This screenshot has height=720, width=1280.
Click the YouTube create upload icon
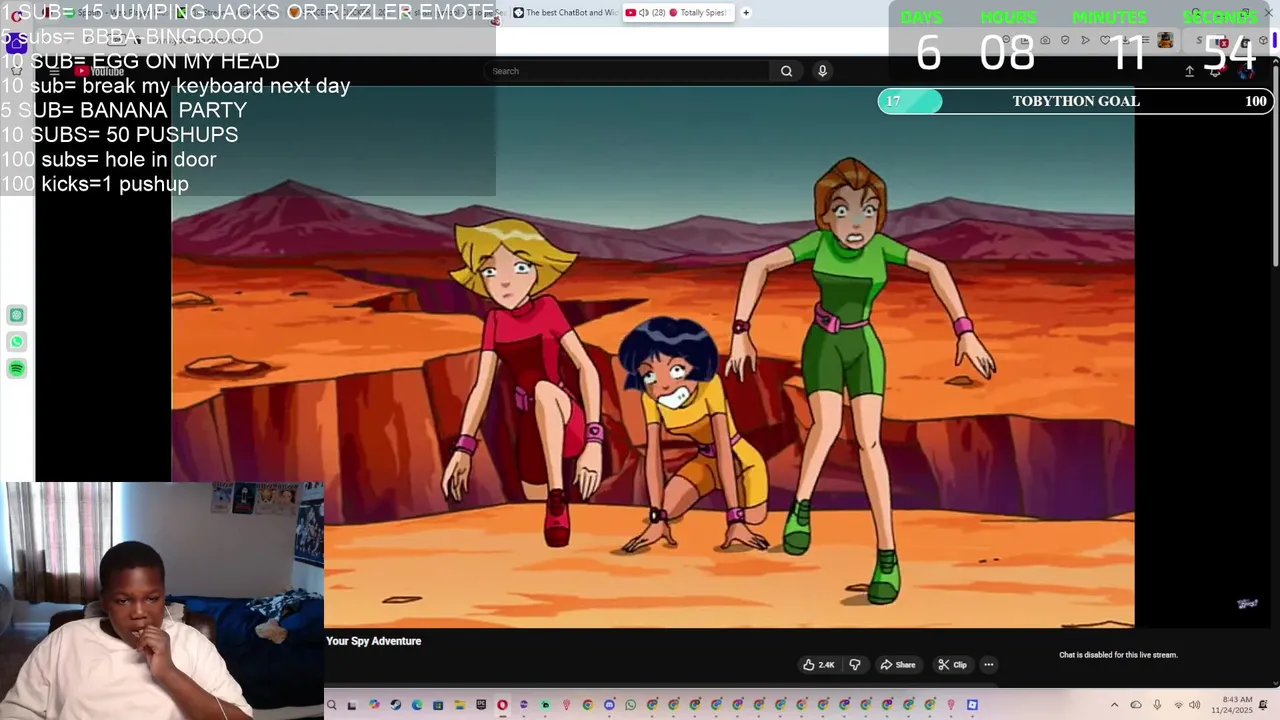[x=1189, y=71]
